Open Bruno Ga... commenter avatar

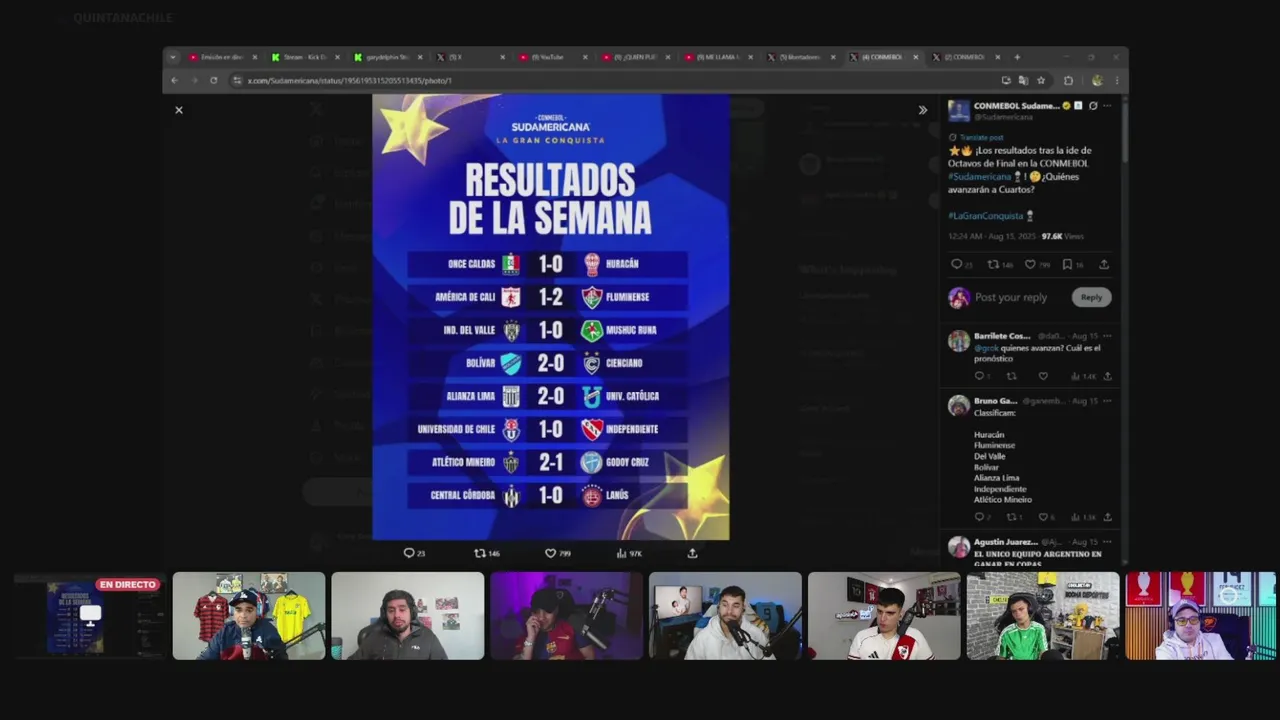[959, 405]
